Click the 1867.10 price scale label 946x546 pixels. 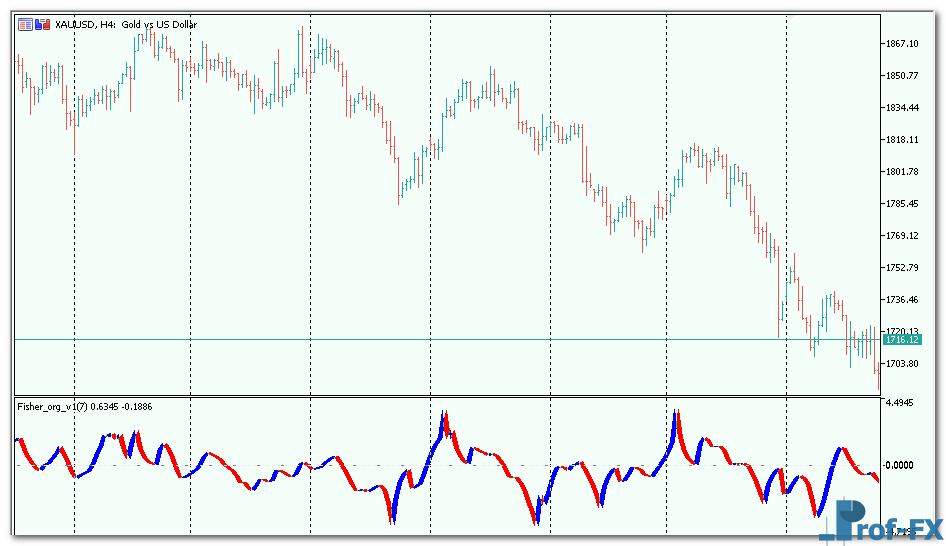(902, 44)
